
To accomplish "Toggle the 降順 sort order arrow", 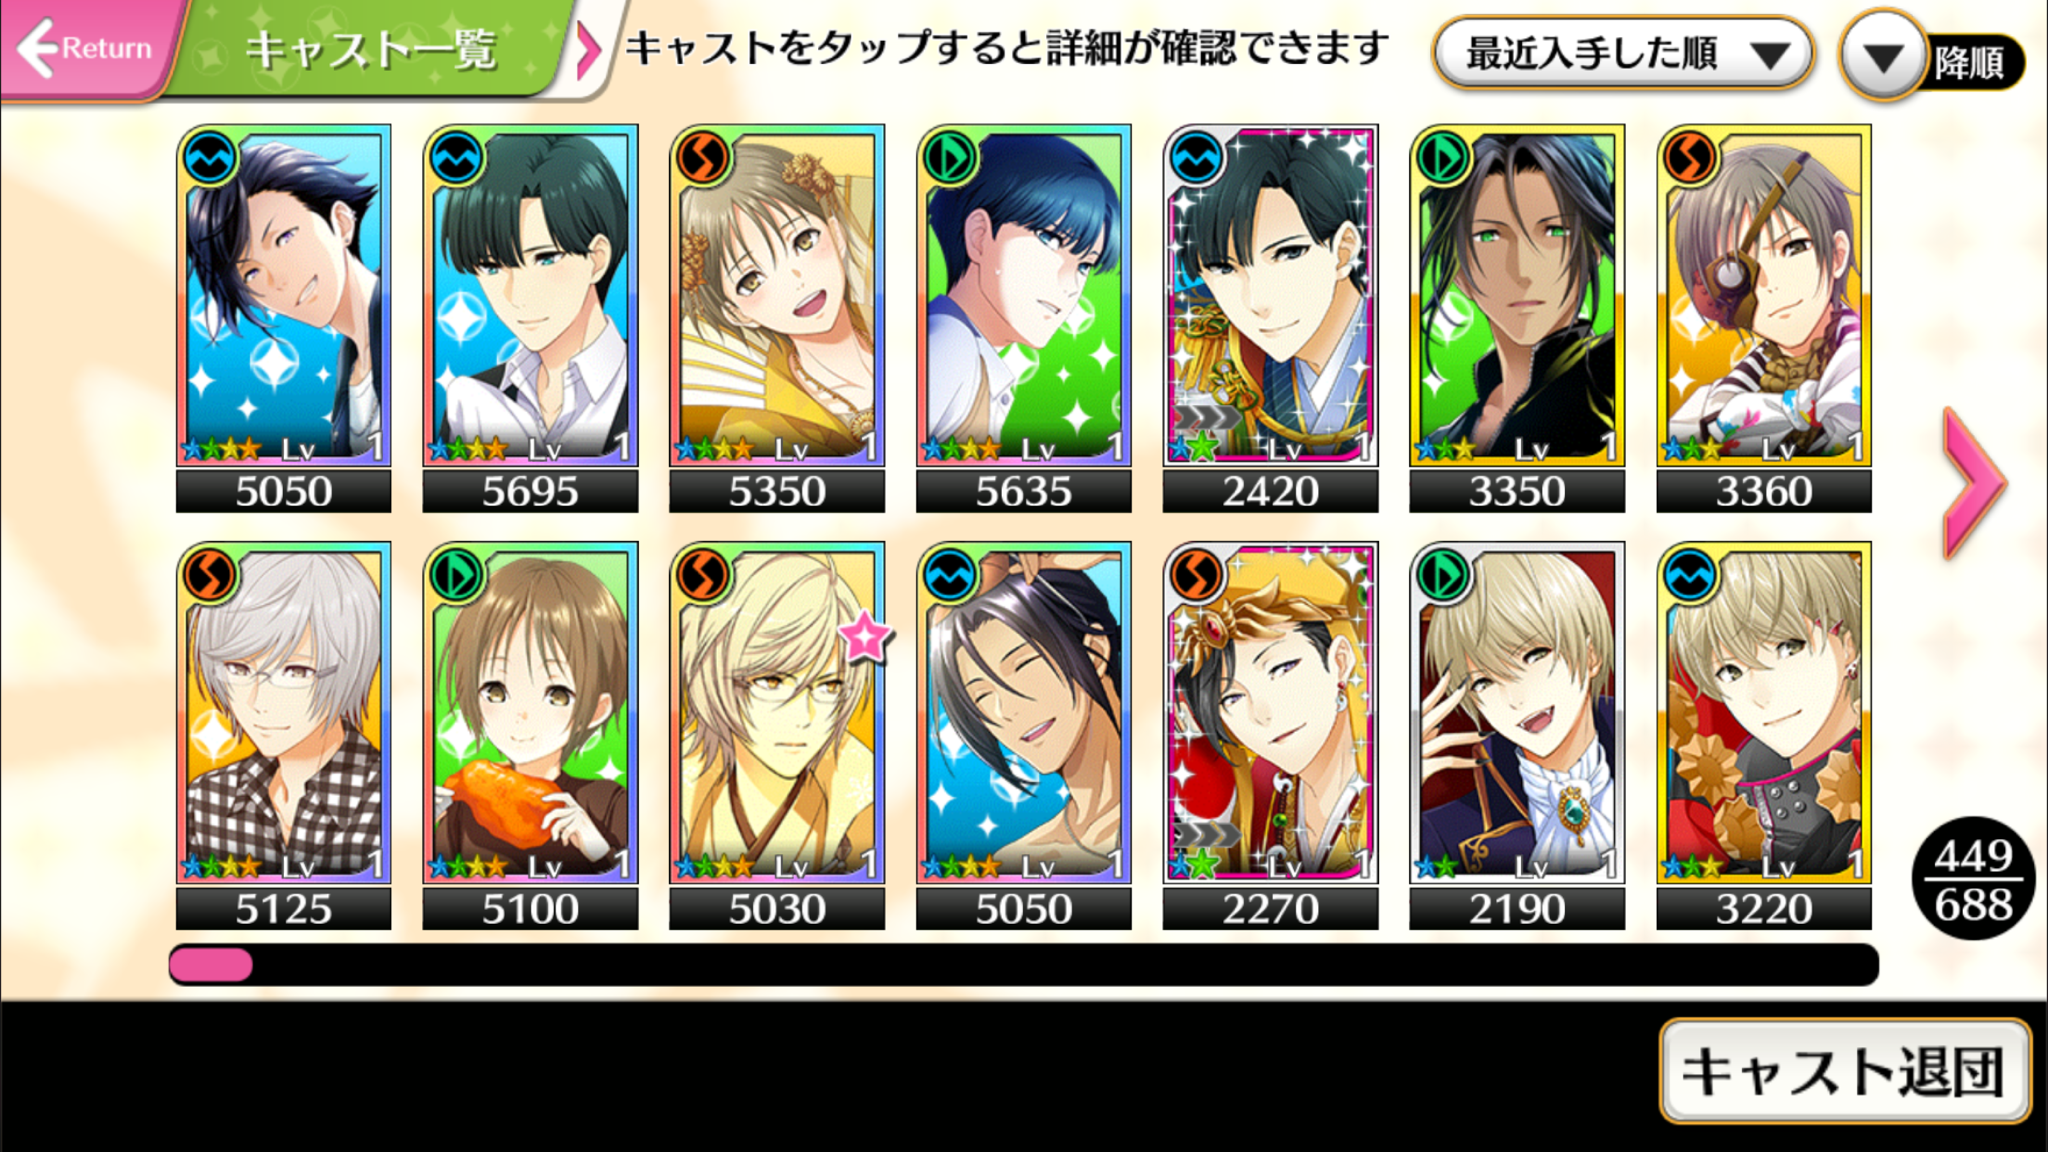I will 1883,58.
